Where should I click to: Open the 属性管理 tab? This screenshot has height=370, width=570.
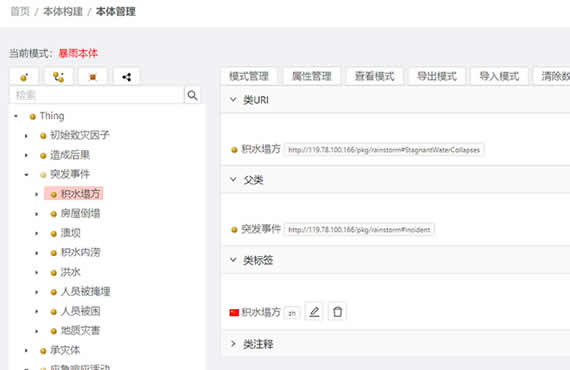coord(312,76)
